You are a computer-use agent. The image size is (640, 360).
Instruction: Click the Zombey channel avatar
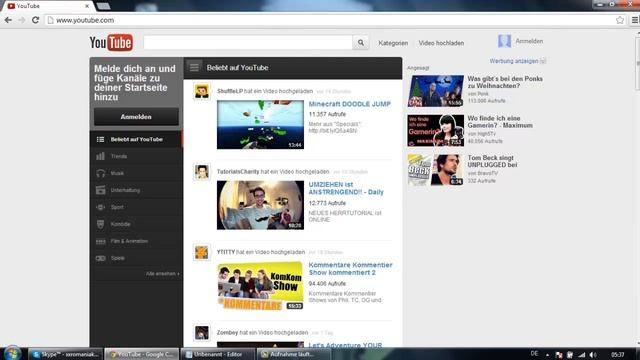click(202, 333)
